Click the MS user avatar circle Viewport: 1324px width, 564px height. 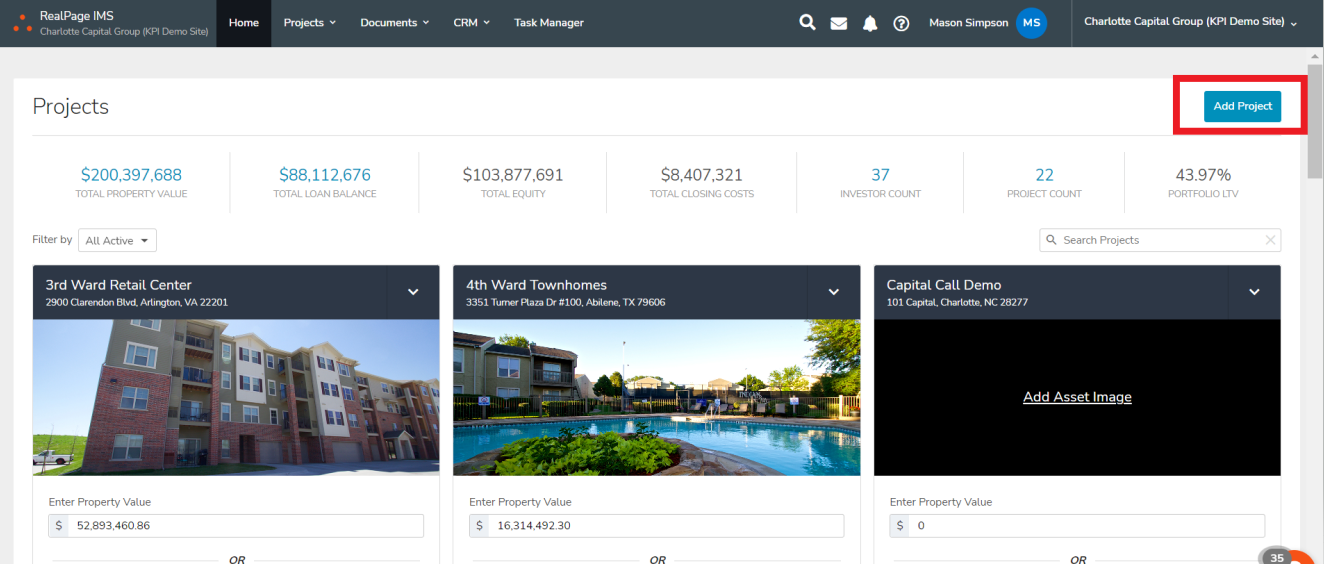pyautogui.click(x=1031, y=23)
